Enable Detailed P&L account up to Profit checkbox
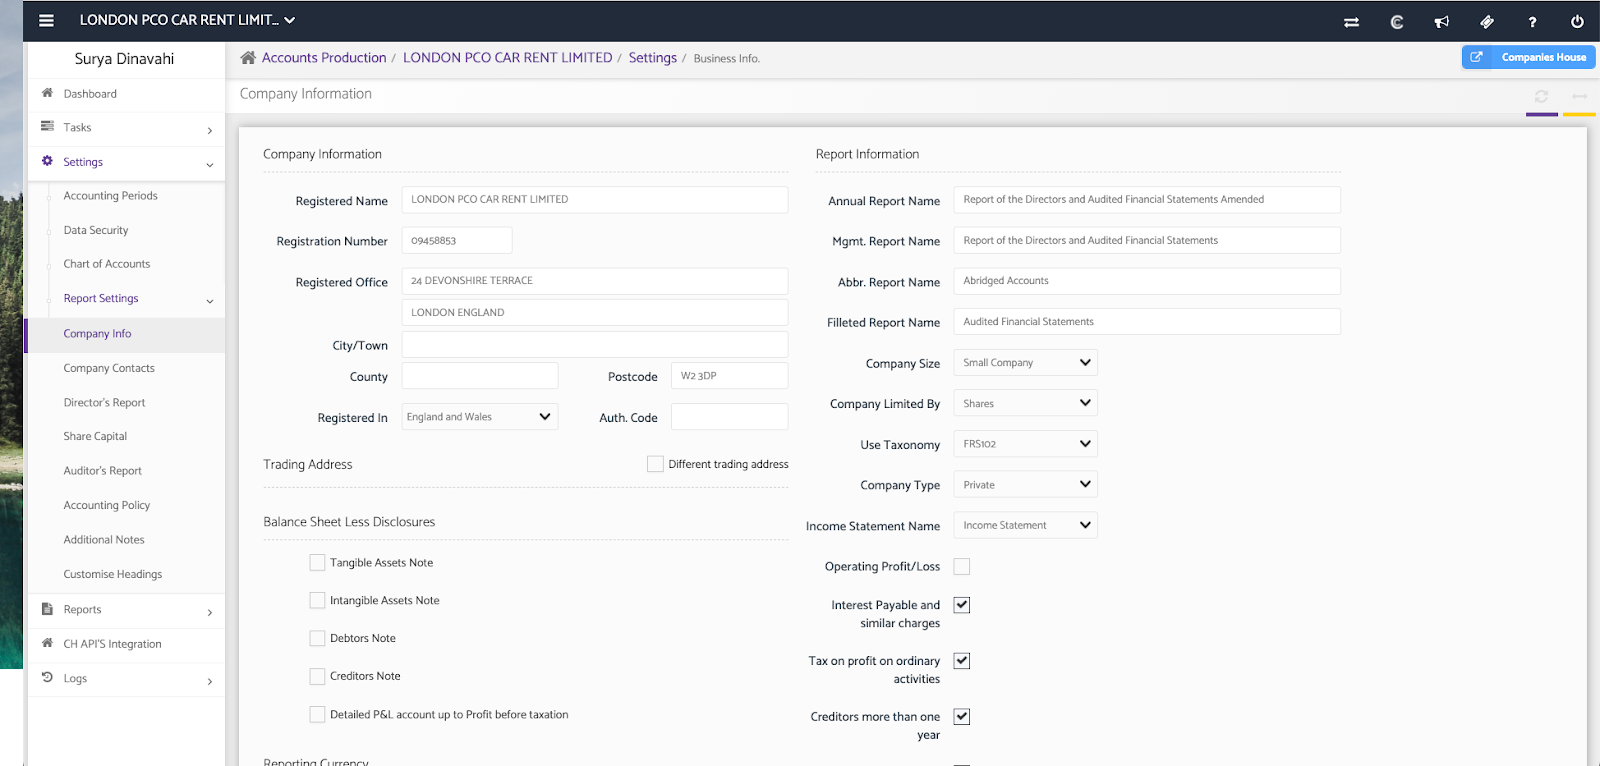 click(x=317, y=714)
